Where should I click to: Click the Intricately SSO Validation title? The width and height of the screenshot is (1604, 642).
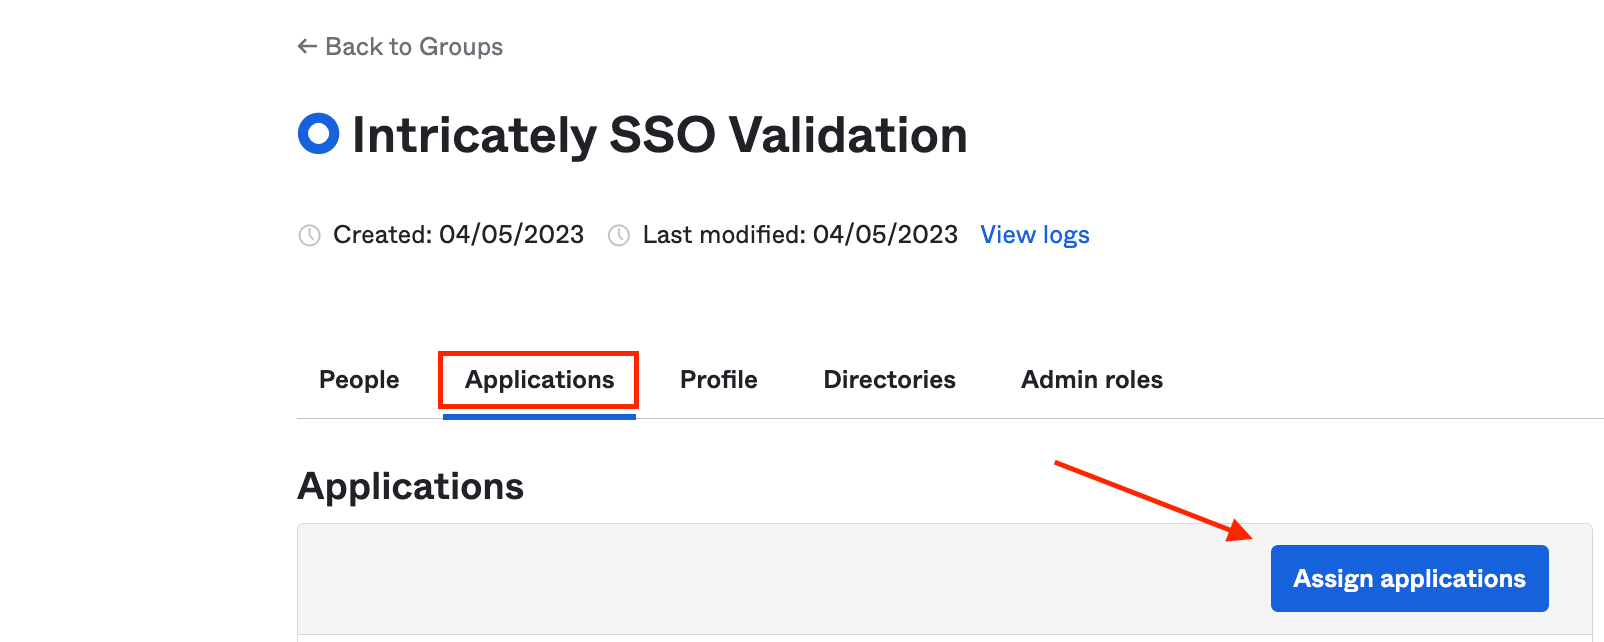point(660,135)
